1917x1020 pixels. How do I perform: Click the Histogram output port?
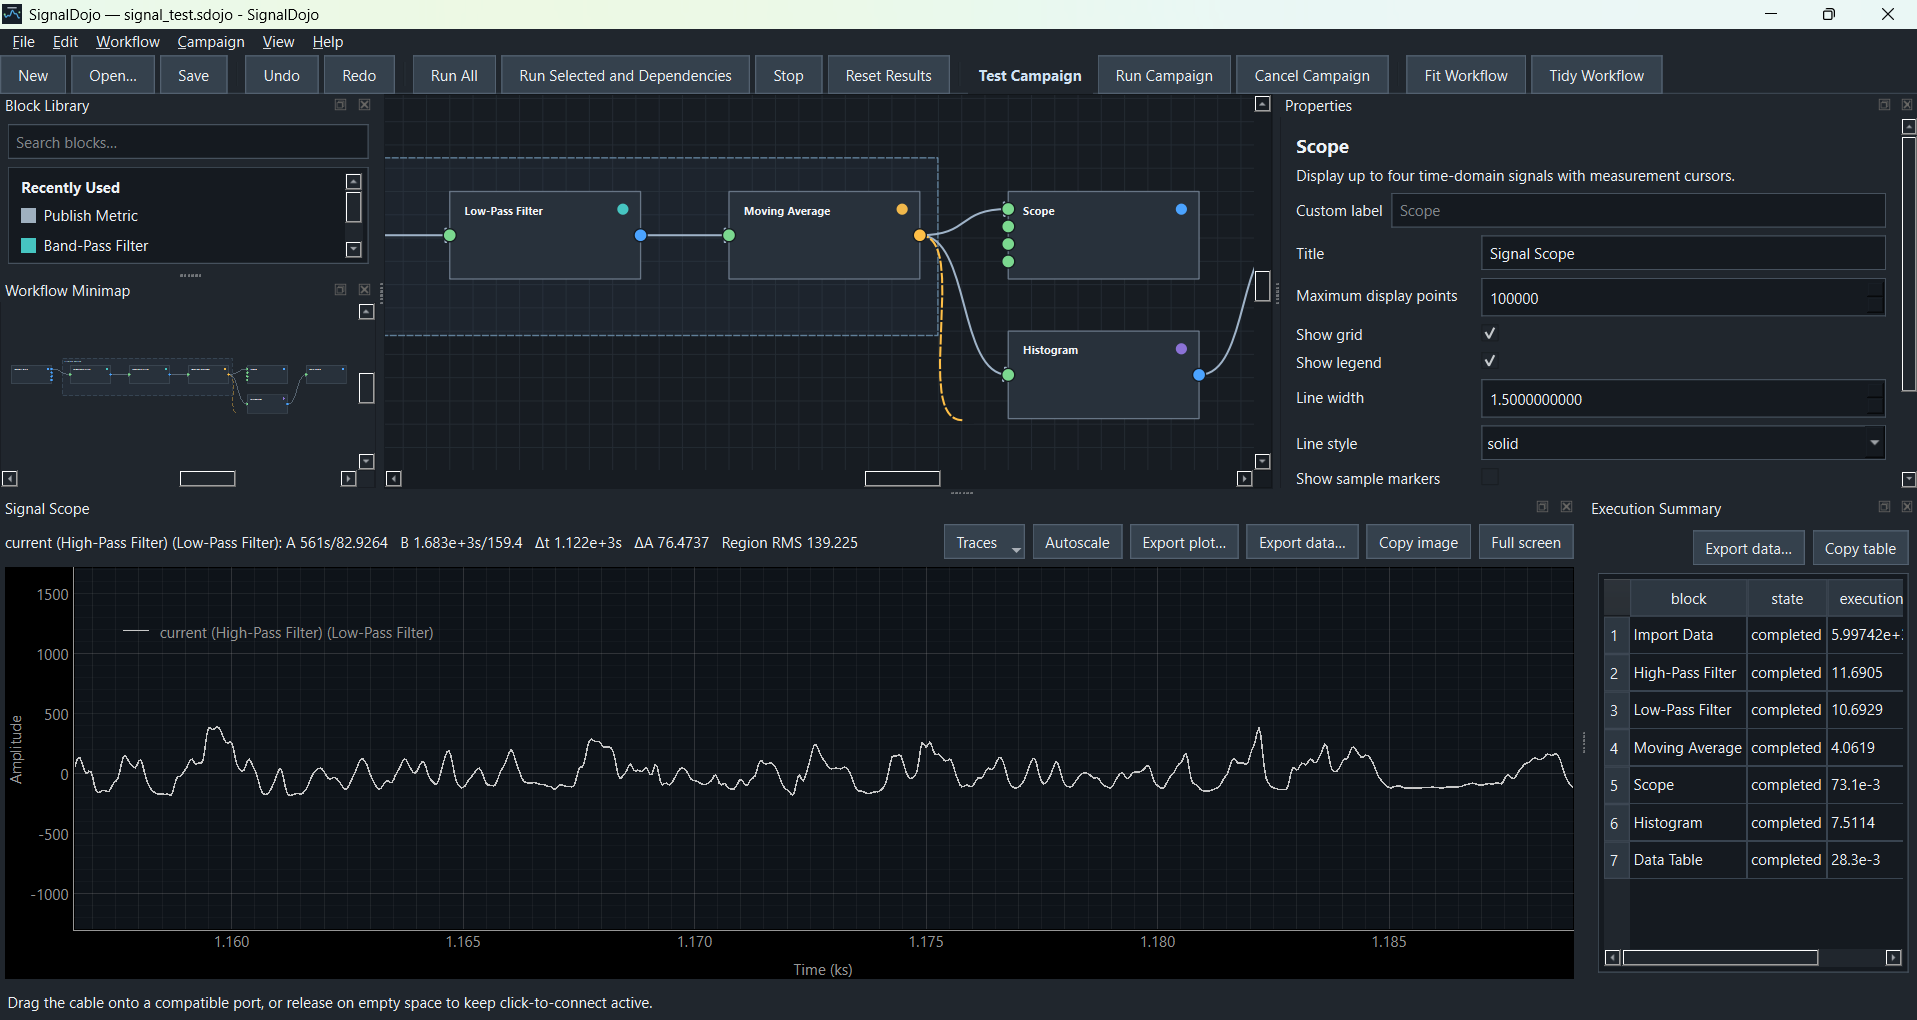click(1199, 375)
